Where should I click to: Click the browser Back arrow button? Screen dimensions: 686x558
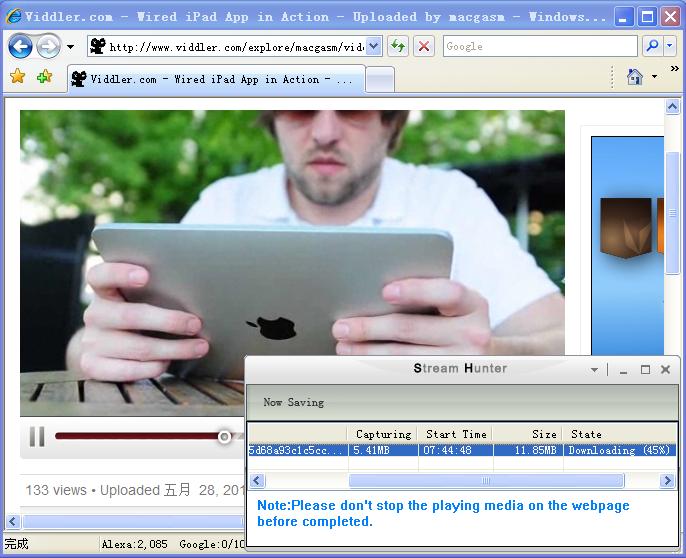20,46
